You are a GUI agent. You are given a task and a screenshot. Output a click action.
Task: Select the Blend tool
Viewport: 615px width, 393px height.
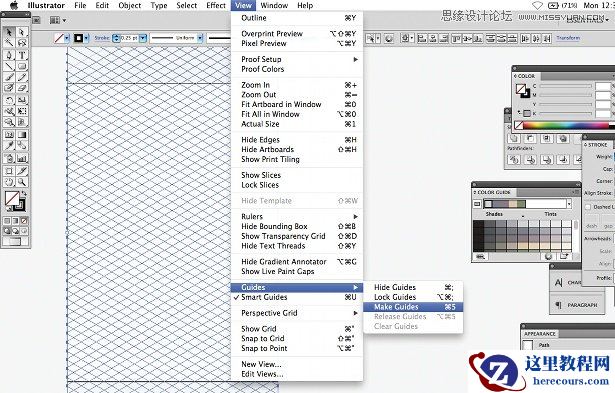point(22,146)
